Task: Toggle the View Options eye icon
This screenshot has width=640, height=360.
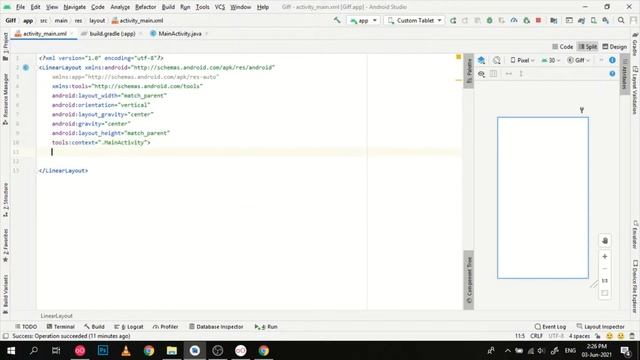Action: (x=482, y=74)
